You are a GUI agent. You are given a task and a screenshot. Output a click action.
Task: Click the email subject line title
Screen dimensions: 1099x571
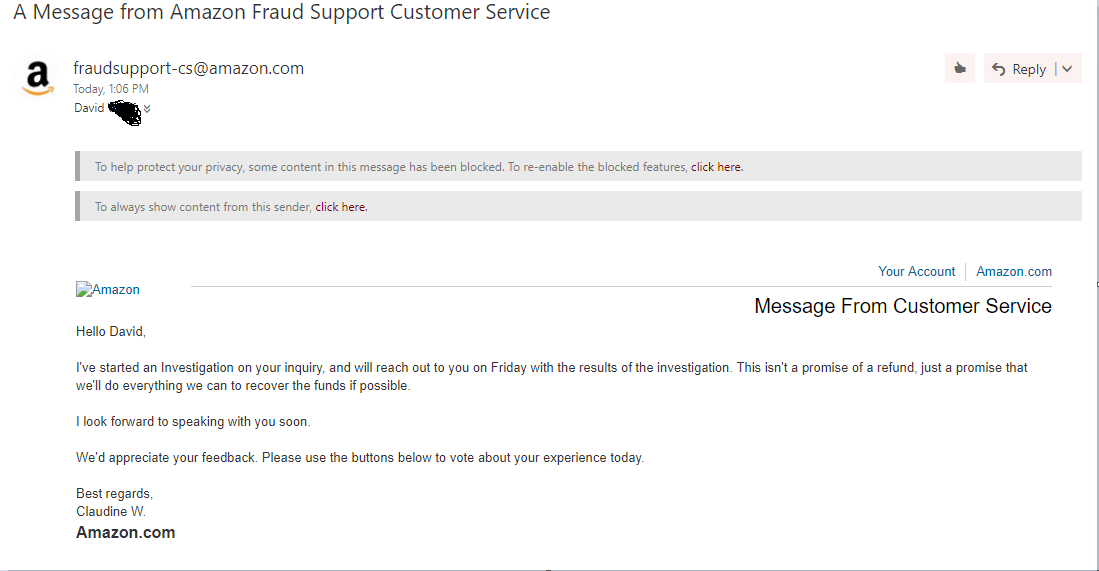[282, 12]
